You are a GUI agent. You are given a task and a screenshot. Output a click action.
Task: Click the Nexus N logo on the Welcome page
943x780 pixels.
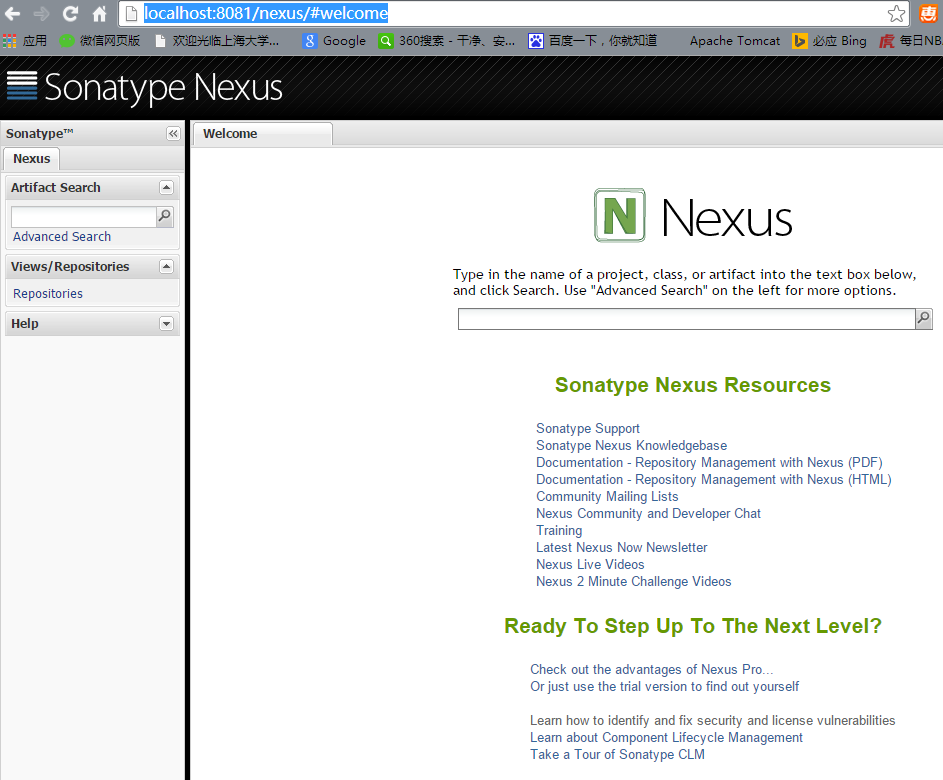click(619, 215)
